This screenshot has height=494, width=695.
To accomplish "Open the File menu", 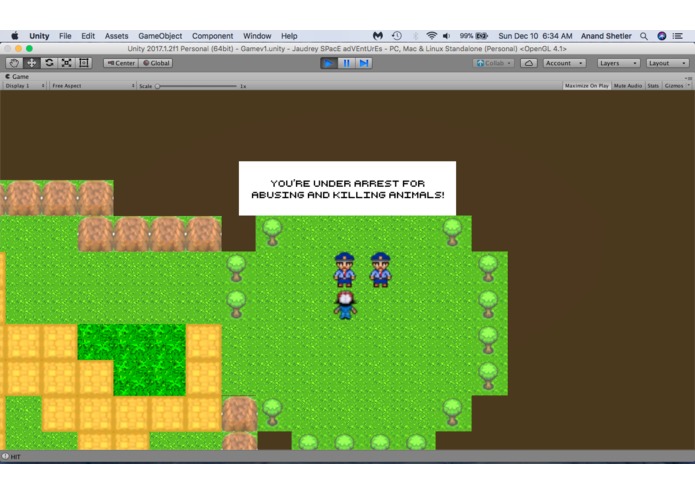I will (x=65, y=36).
